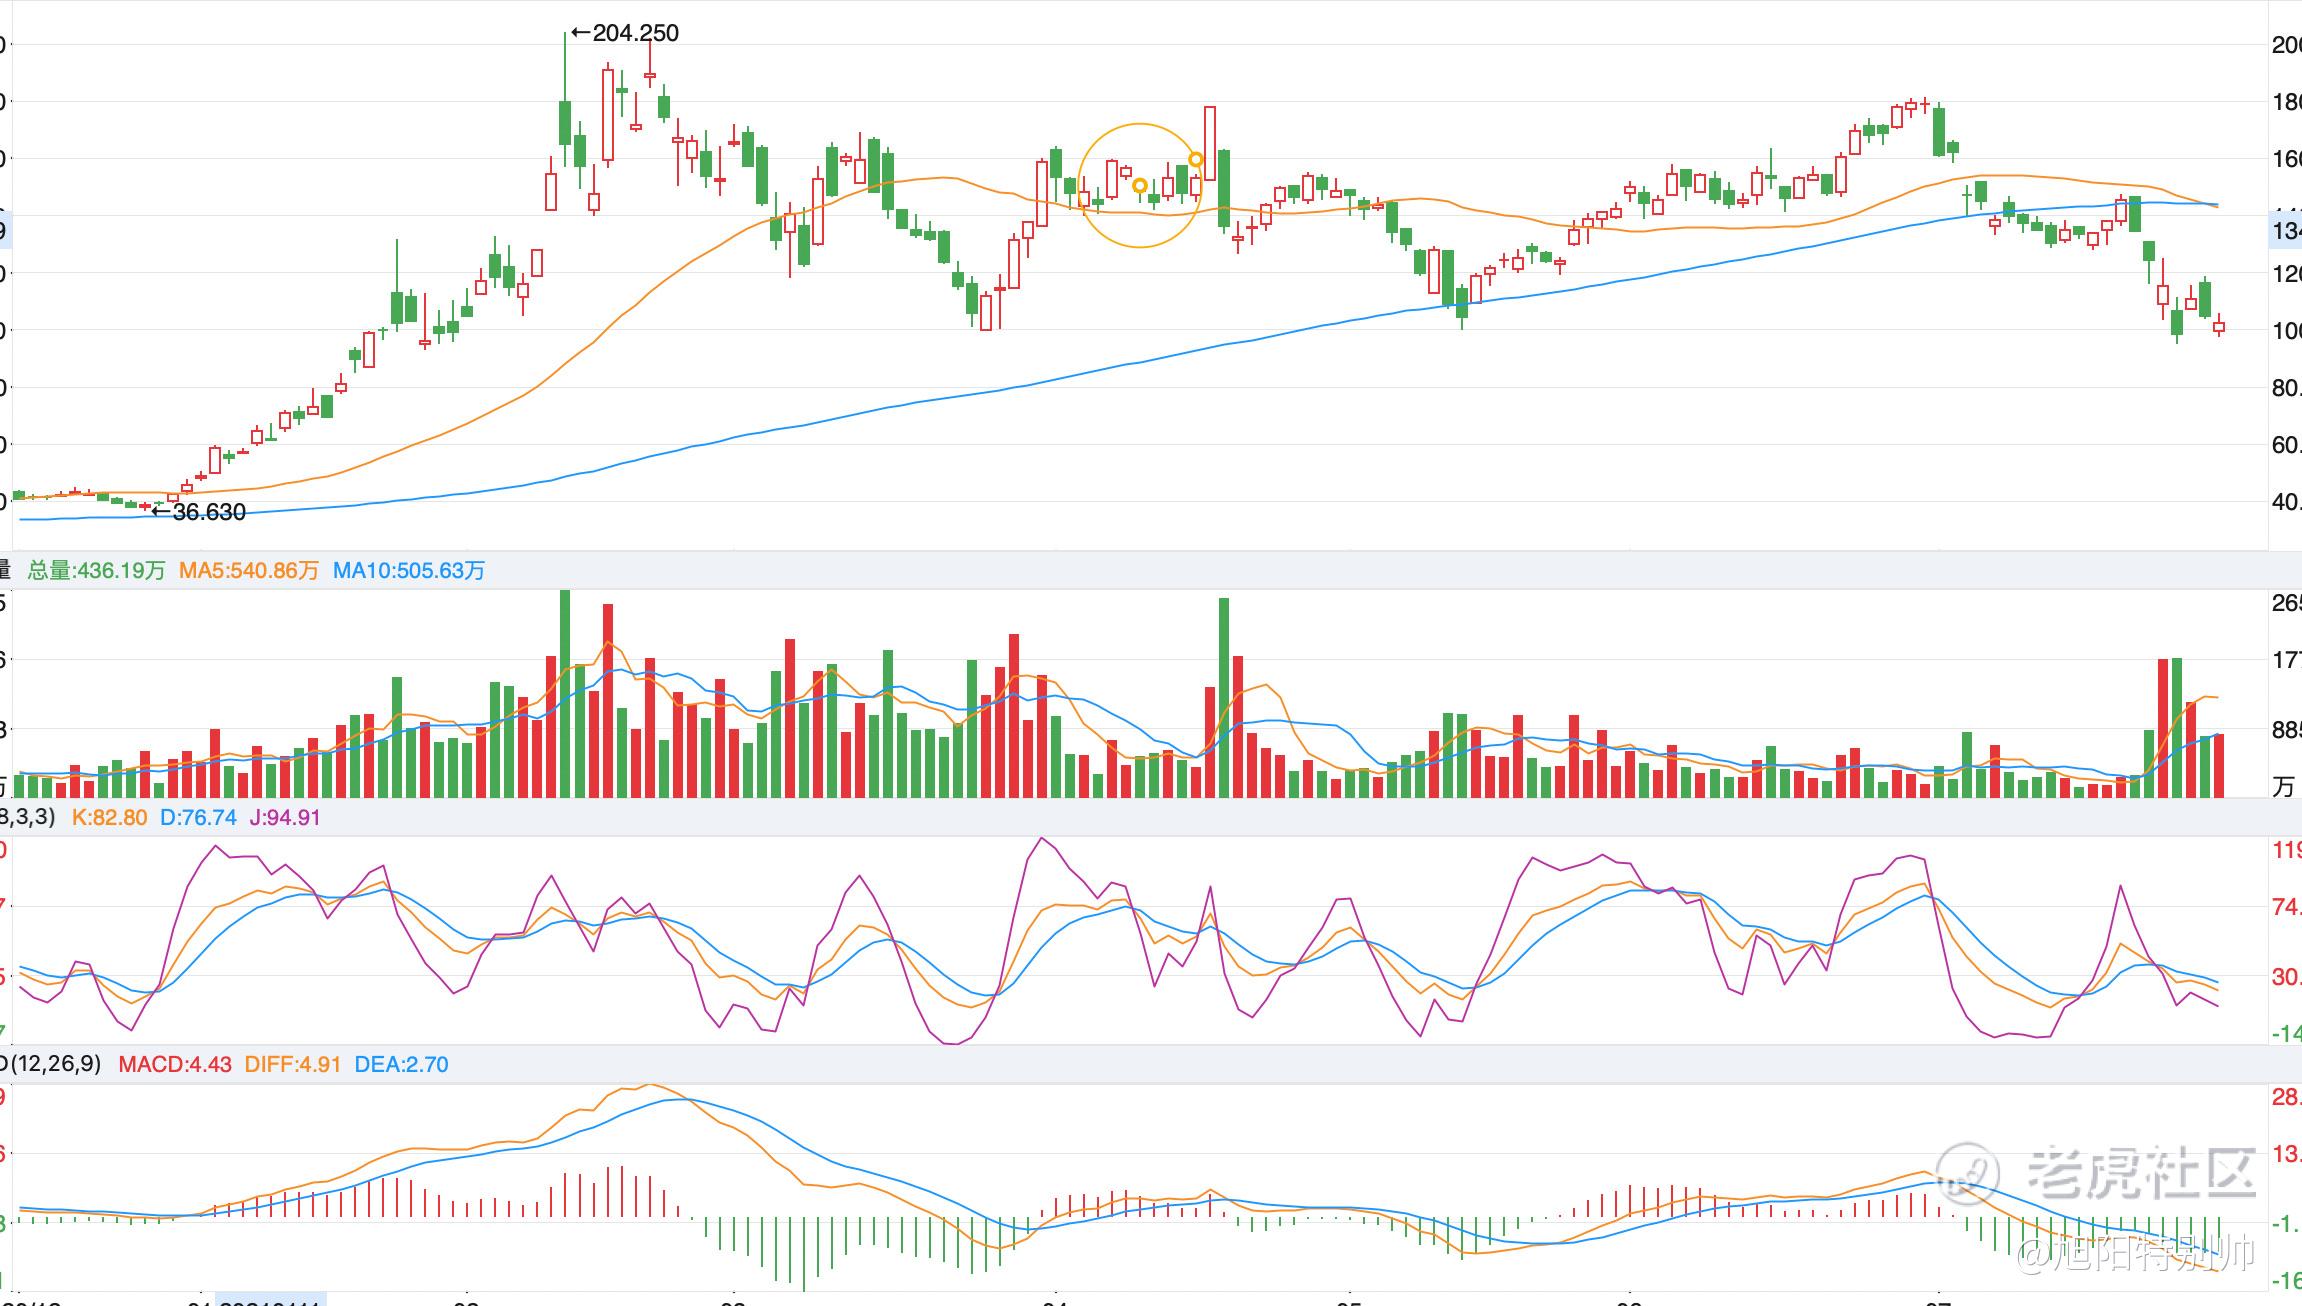Click the MA10:505.63万 volume indicator label
The image size is (2302, 1306).
[x=408, y=570]
